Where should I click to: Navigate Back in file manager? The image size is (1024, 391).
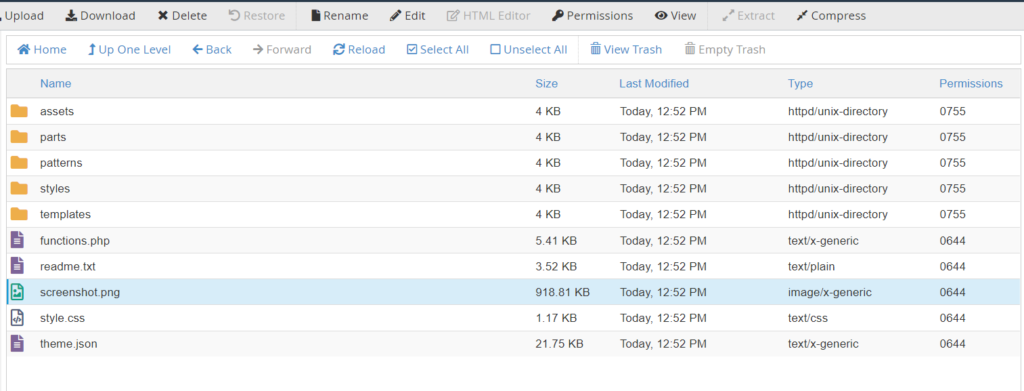[212, 50]
